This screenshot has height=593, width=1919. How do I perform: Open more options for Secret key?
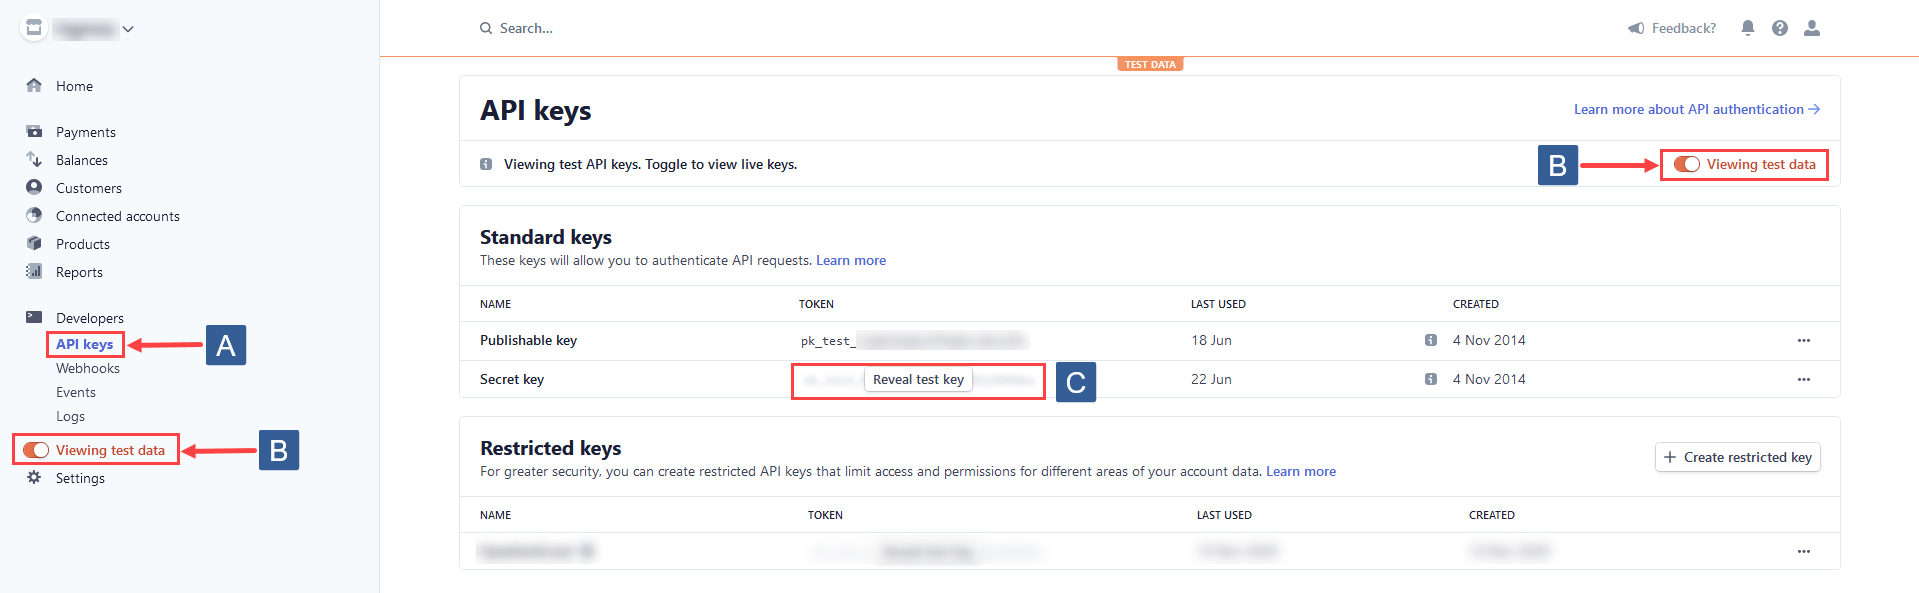[x=1804, y=379]
